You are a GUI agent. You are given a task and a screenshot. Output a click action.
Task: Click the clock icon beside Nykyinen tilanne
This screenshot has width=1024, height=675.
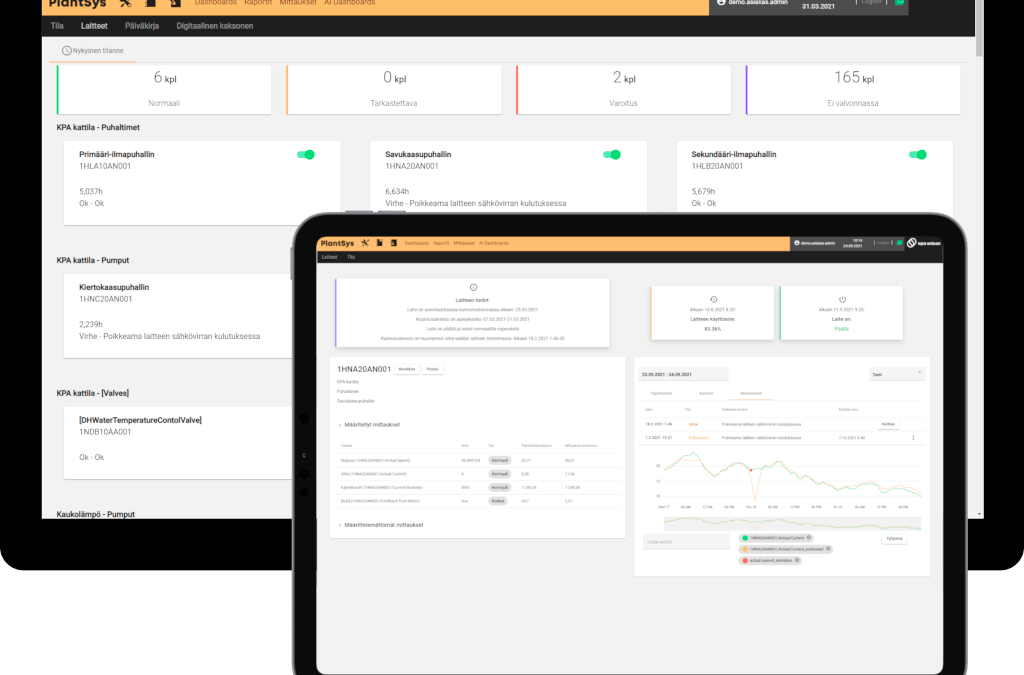(67, 50)
